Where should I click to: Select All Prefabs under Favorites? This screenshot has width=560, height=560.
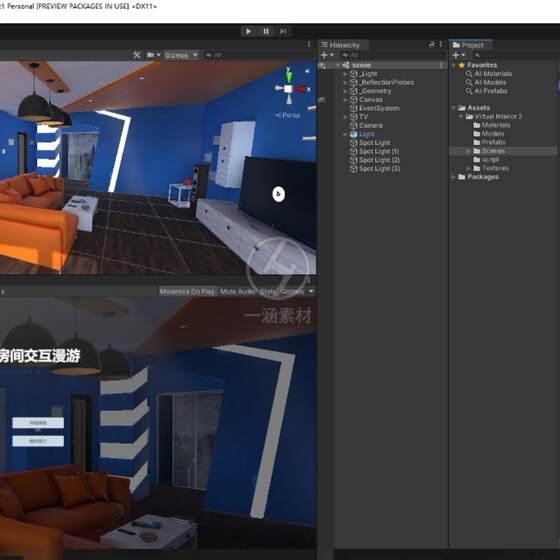[x=491, y=91]
